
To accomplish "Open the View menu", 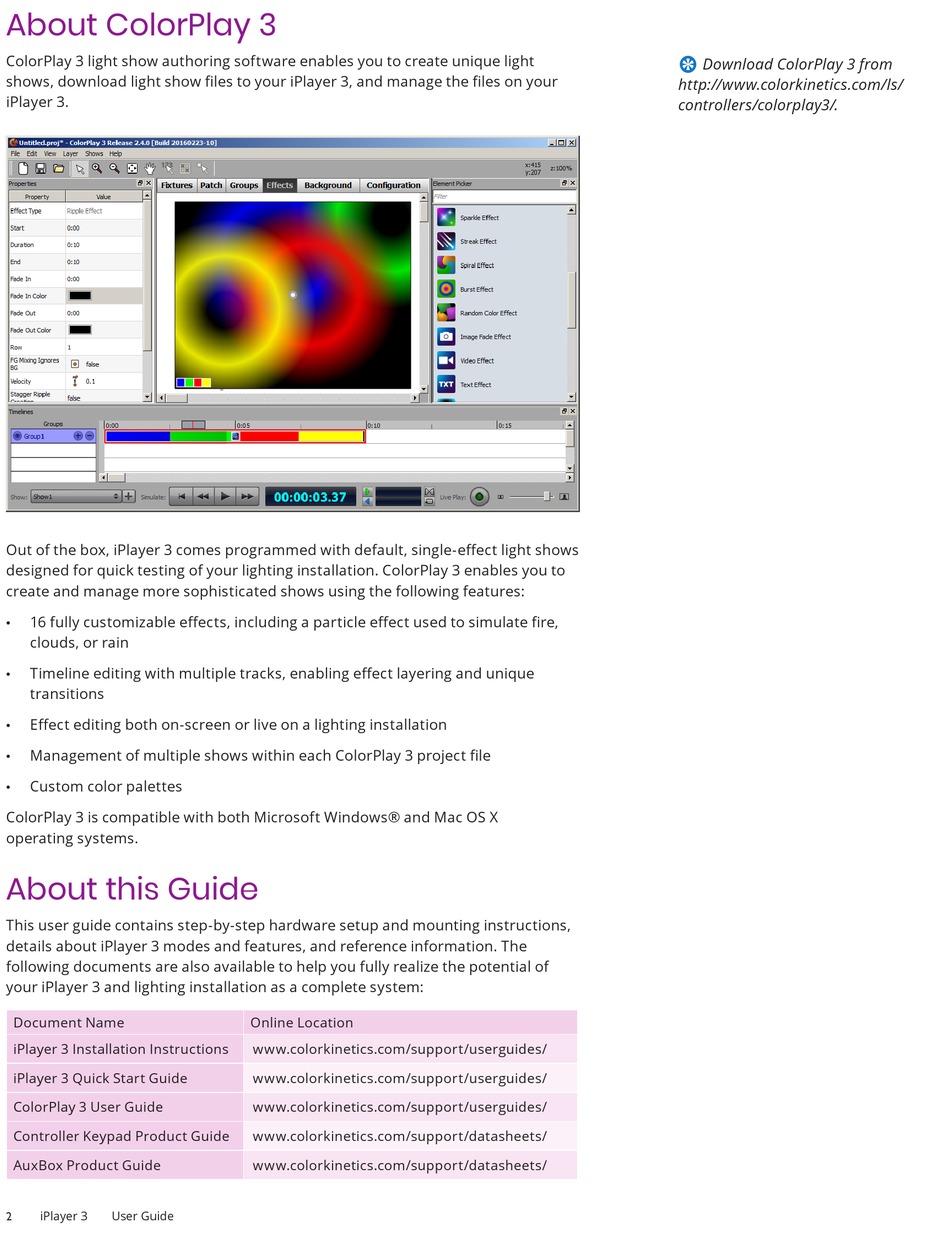I will (x=49, y=154).
